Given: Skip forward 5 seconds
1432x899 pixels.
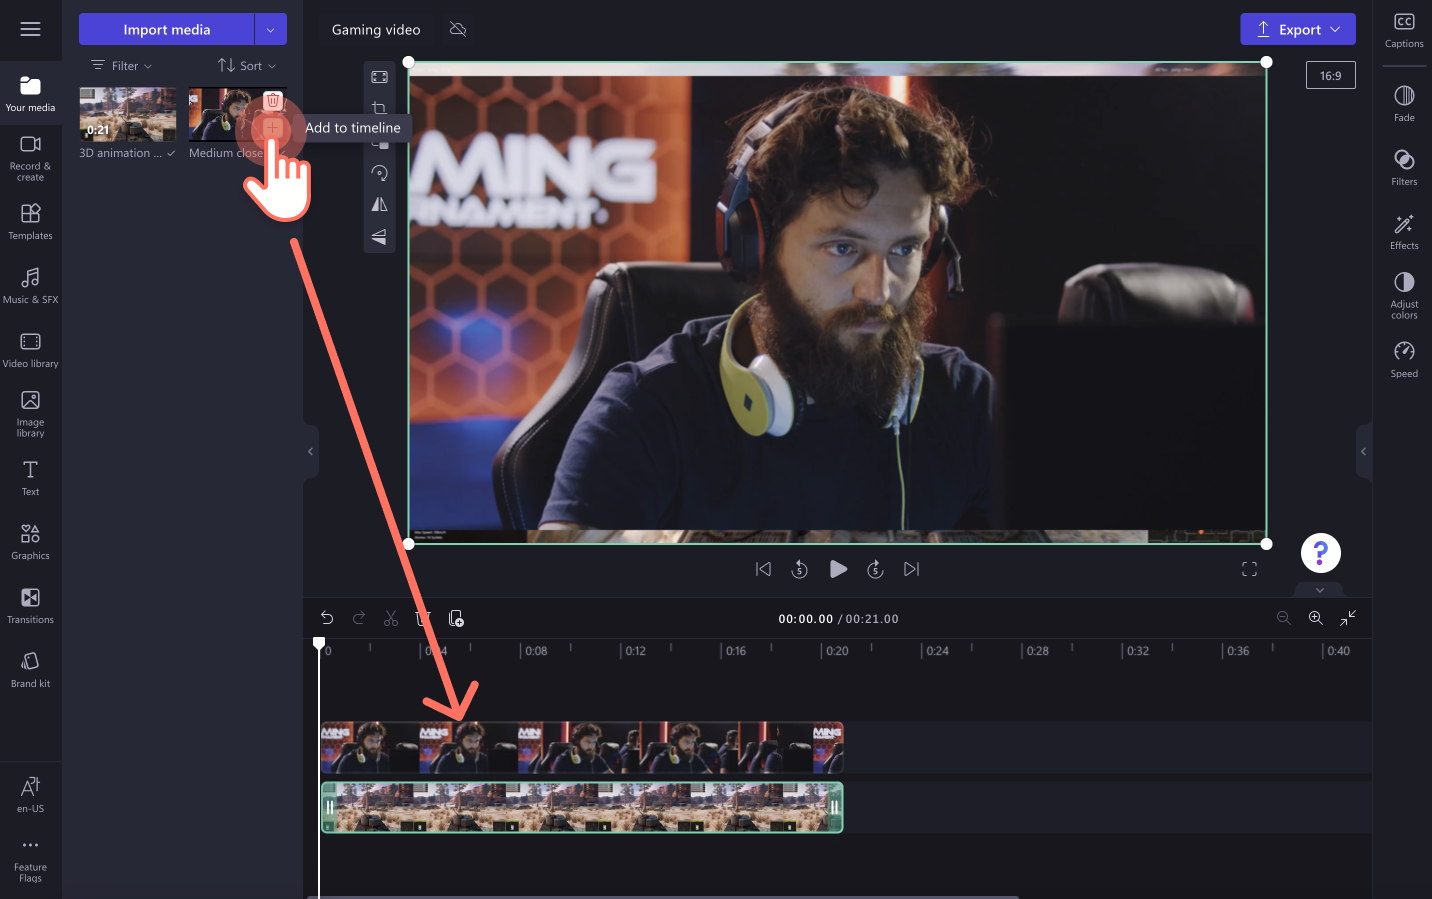Looking at the screenshot, I should click(875, 569).
